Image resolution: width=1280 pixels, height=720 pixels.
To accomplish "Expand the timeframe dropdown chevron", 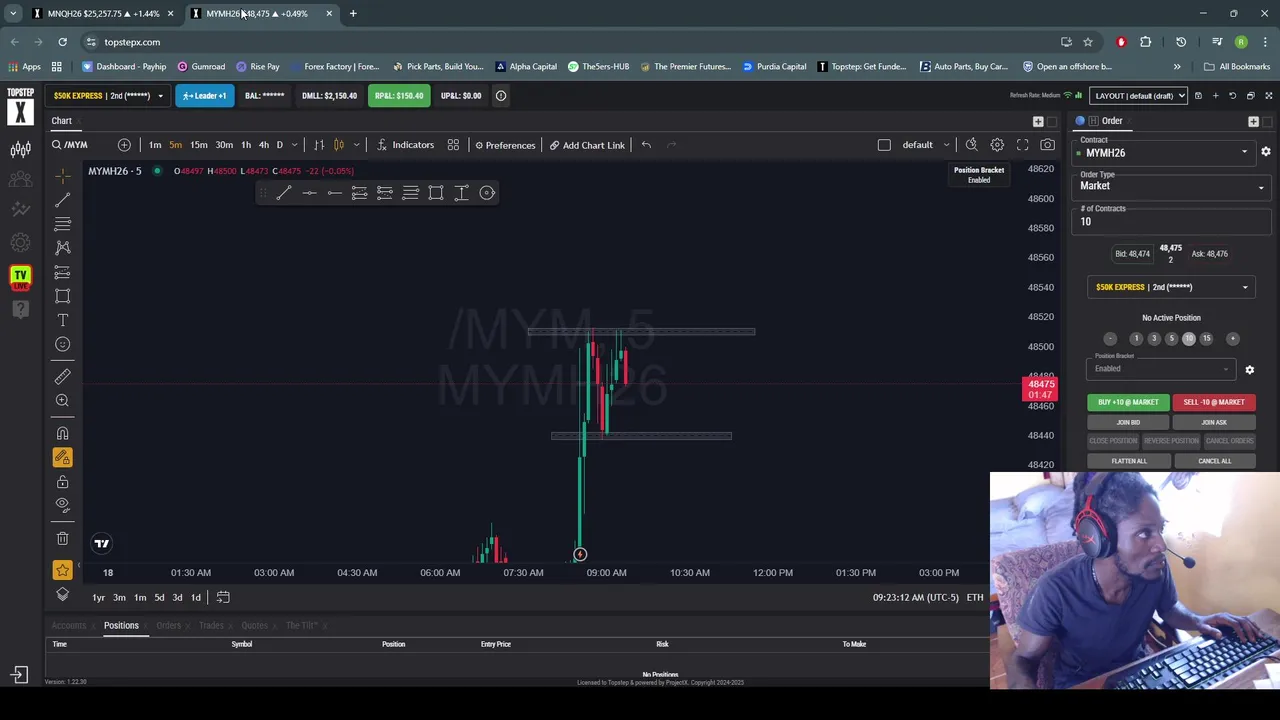I will tap(294, 145).
